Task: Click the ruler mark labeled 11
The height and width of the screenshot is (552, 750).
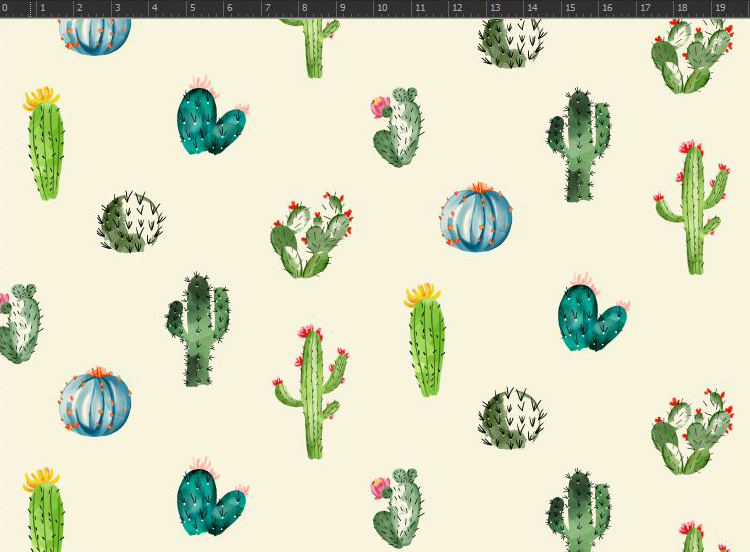Action: coord(420,8)
